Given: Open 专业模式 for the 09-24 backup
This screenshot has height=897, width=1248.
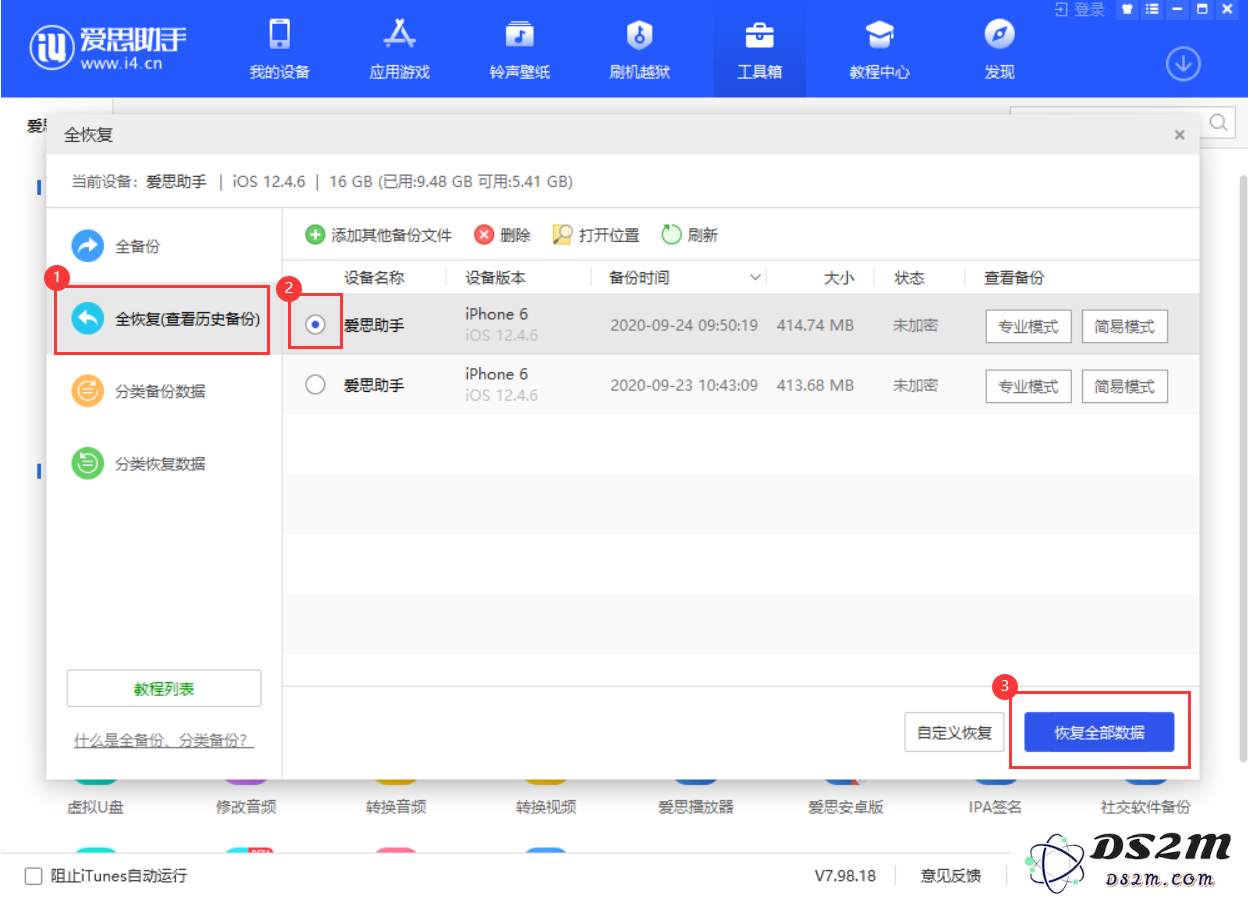Looking at the screenshot, I should [1028, 326].
